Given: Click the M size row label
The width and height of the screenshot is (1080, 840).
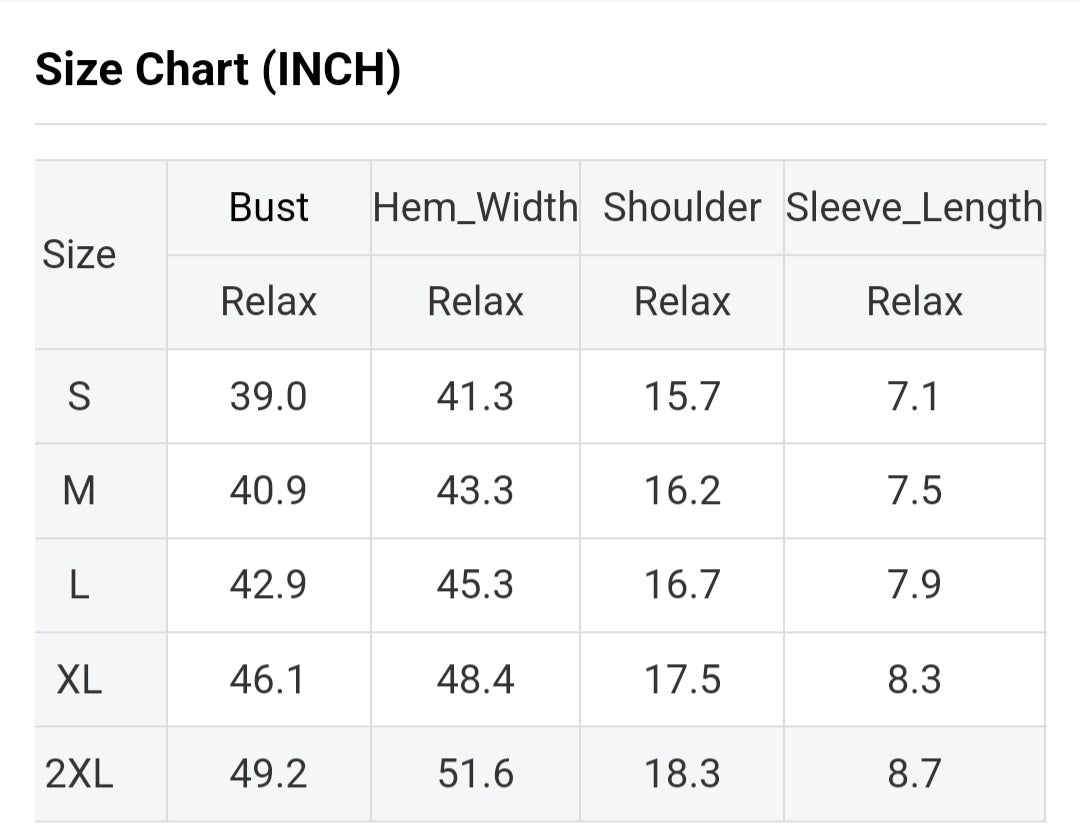Looking at the screenshot, I should (79, 491).
